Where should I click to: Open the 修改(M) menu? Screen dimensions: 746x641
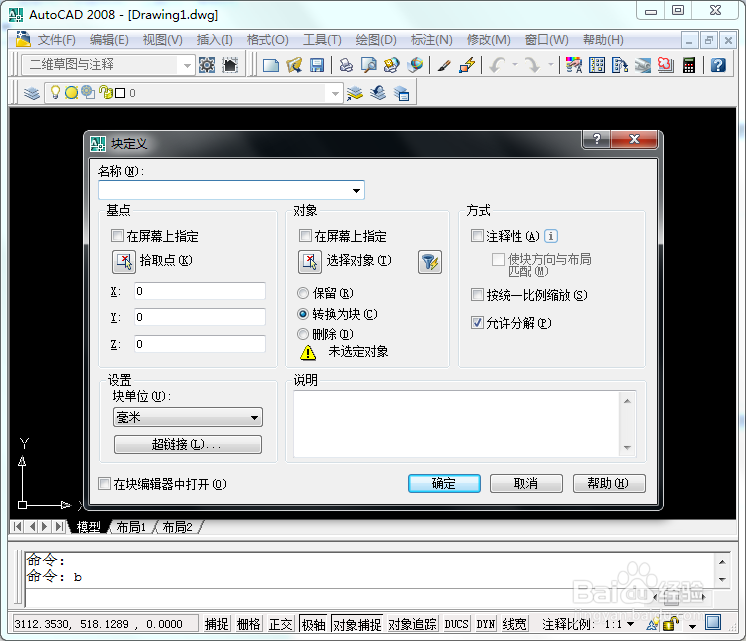coord(489,40)
